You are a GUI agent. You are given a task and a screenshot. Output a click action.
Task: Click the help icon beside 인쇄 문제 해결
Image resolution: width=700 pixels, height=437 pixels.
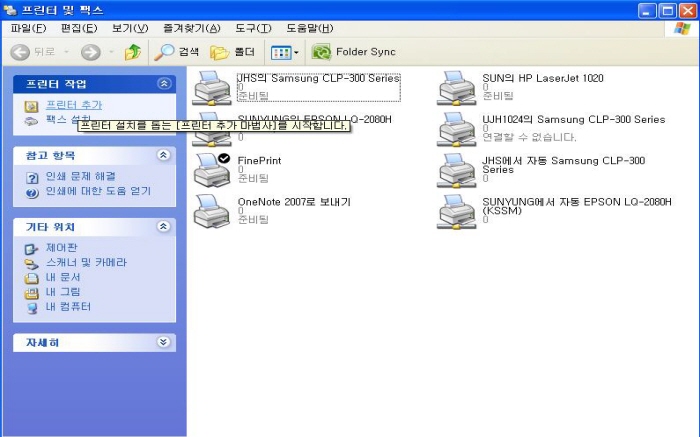point(32,178)
